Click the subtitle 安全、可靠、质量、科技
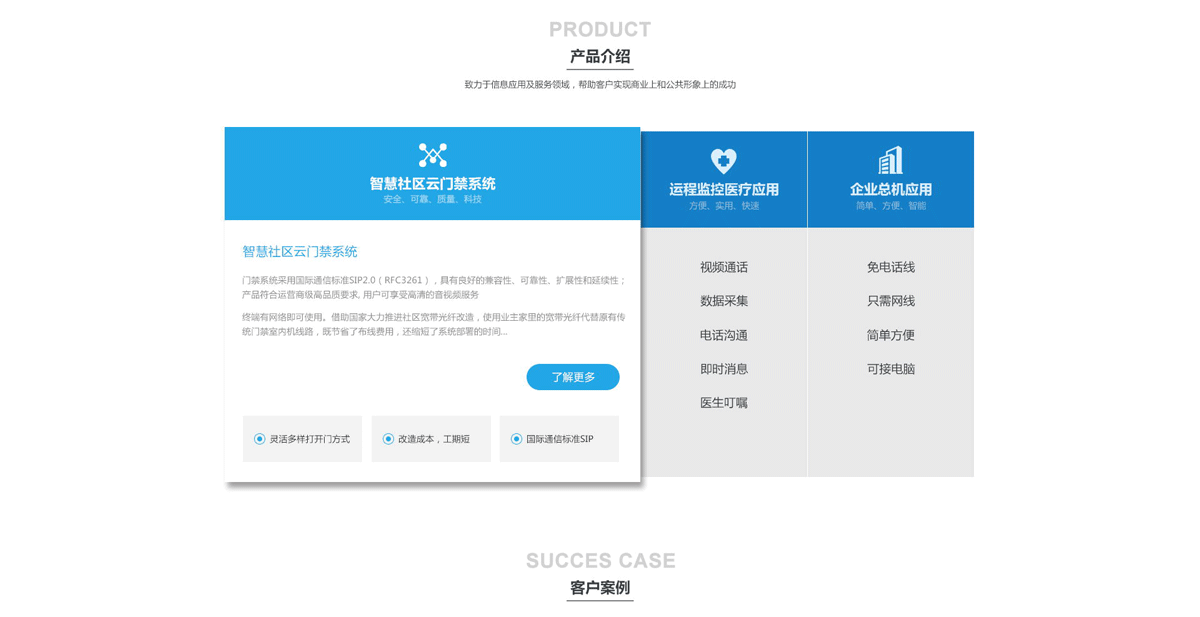1200x617 pixels. 432,199
